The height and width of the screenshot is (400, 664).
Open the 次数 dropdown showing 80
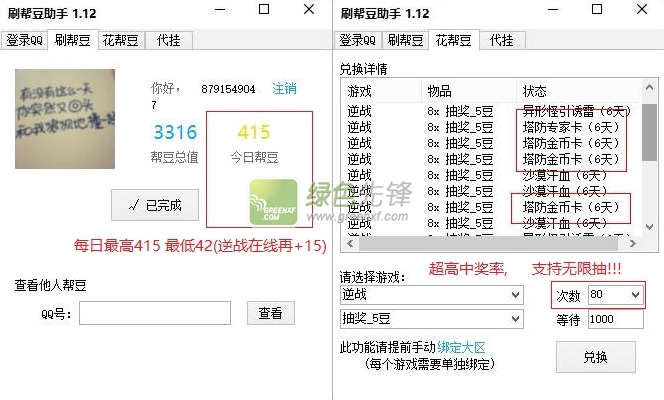(x=634, y=295)
